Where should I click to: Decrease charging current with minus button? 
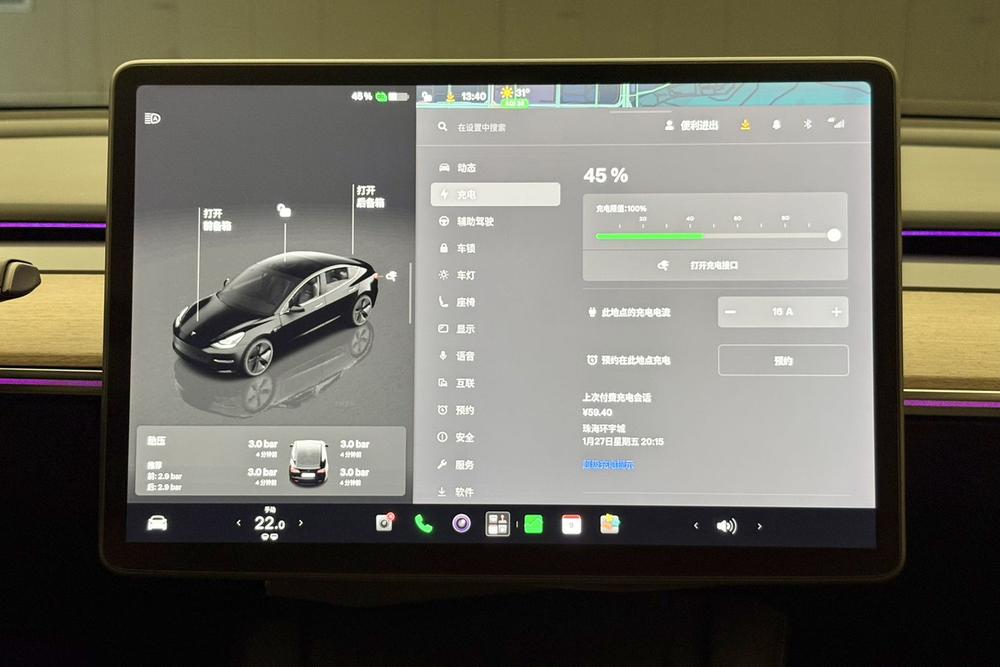point(731,312)
